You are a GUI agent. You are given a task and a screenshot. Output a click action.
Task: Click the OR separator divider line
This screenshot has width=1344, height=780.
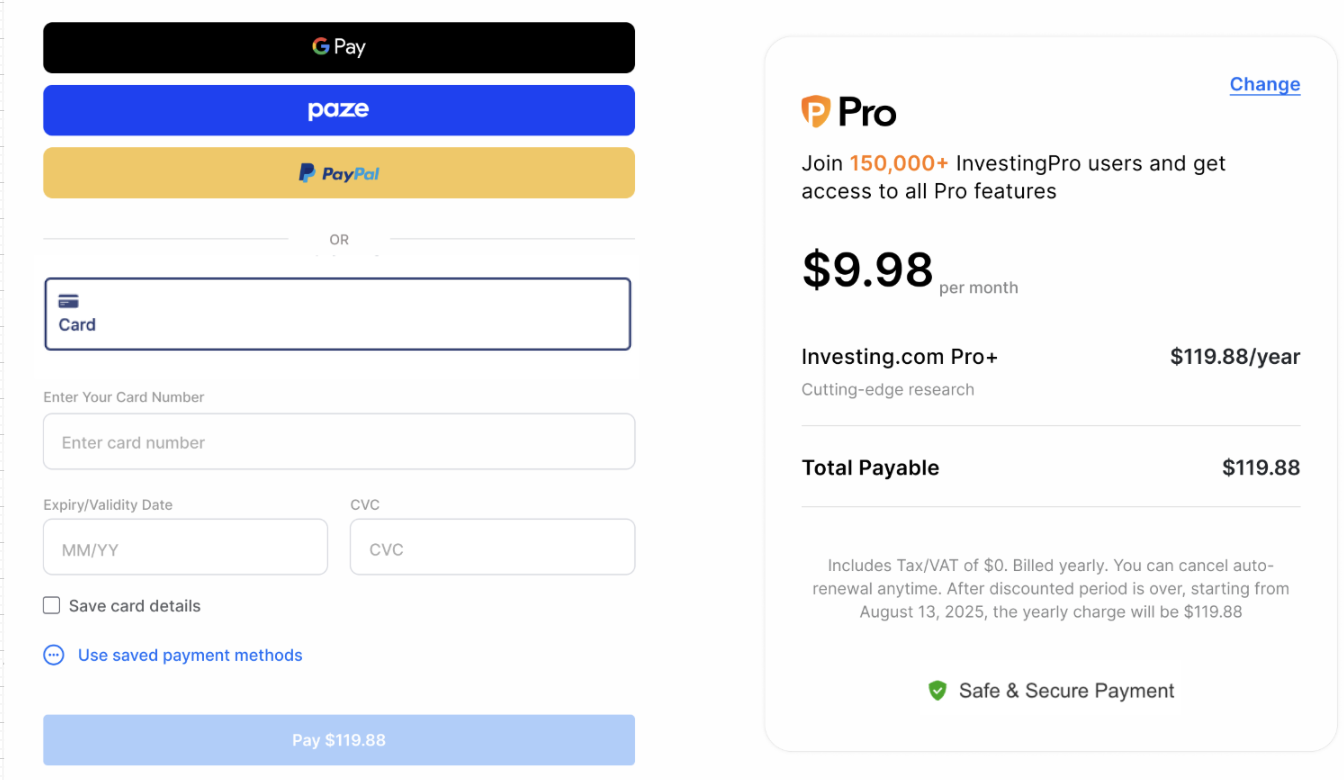(339, 239)
